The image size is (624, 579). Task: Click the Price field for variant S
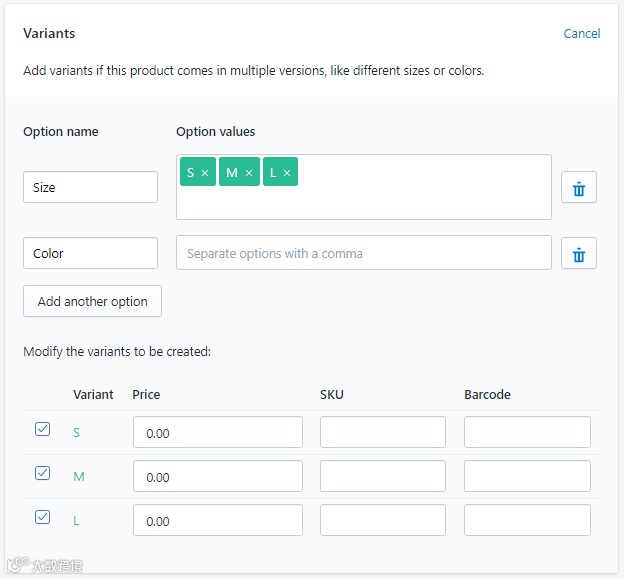pyautogui.click(x=217, y=433)
